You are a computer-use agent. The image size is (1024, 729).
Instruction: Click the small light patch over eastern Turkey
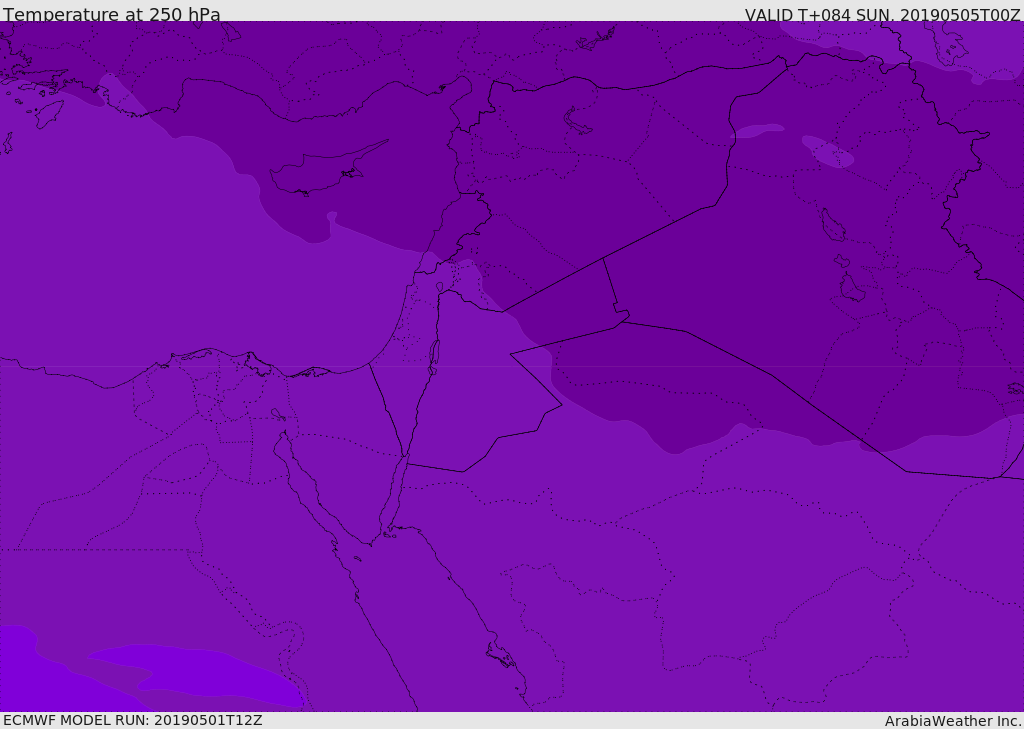tap(828, 152)
